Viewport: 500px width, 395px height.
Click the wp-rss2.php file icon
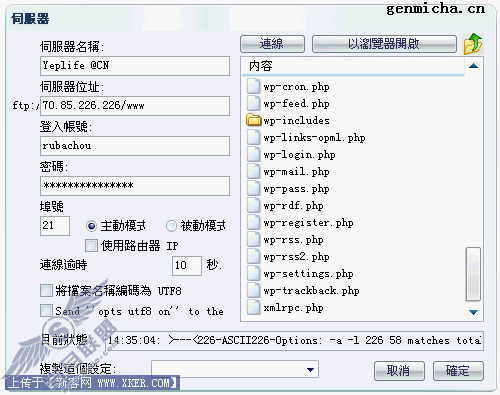[x=253, y=256]
